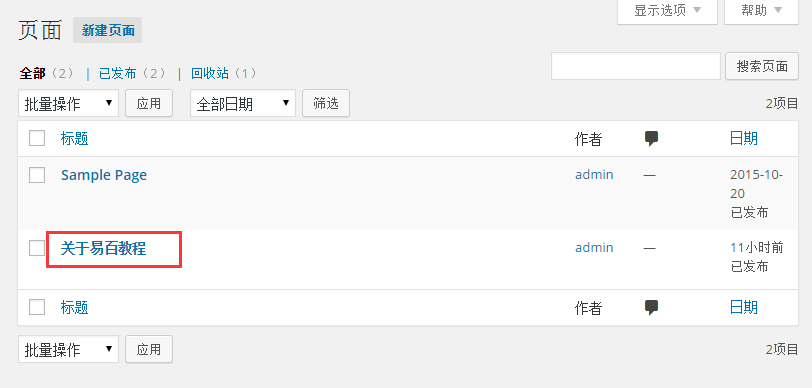Click the 搜索页面 search button
The width and height of the screenshot is (812, 388).
tap(762, 66)
